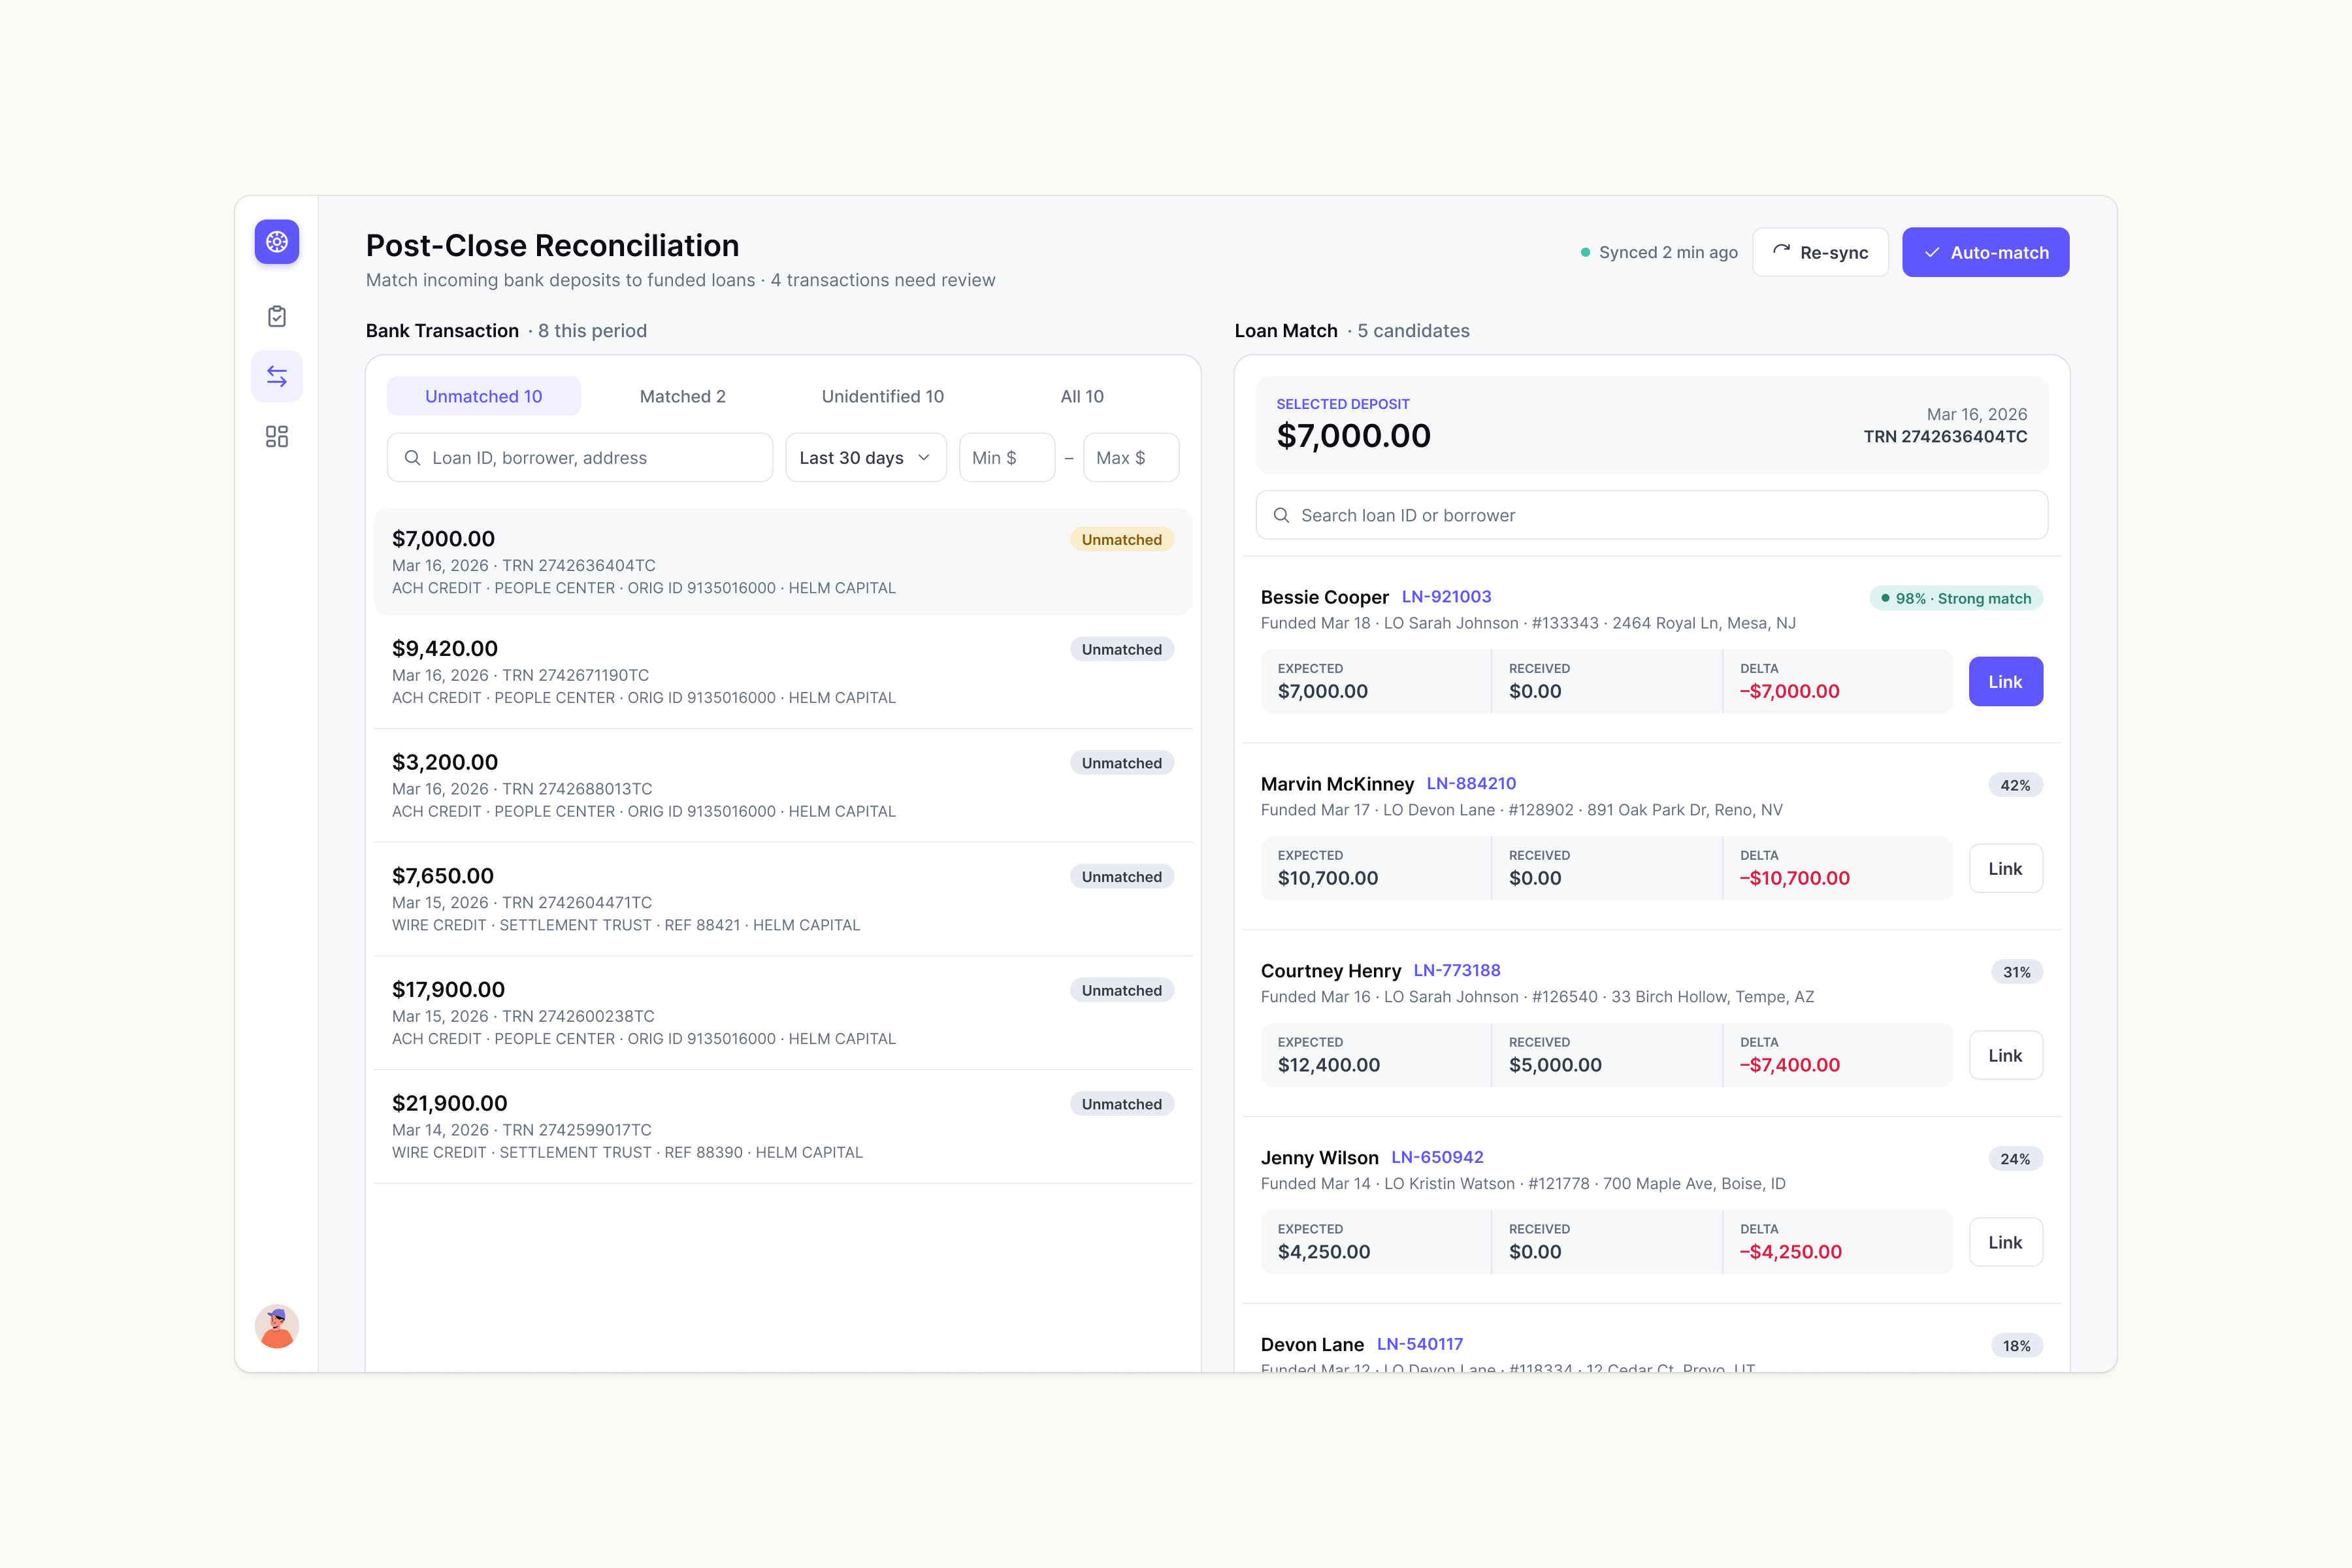Click search magnifier icon in transaction filter
Image resolution: width=2352 pixels, height=1568 pixels.
coord(412,458)
